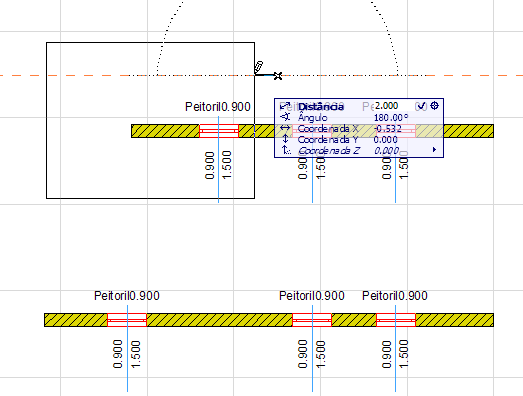Click the Coordenada Y label
This screenshot has height=396, width=523.
[x=328, y=139]
